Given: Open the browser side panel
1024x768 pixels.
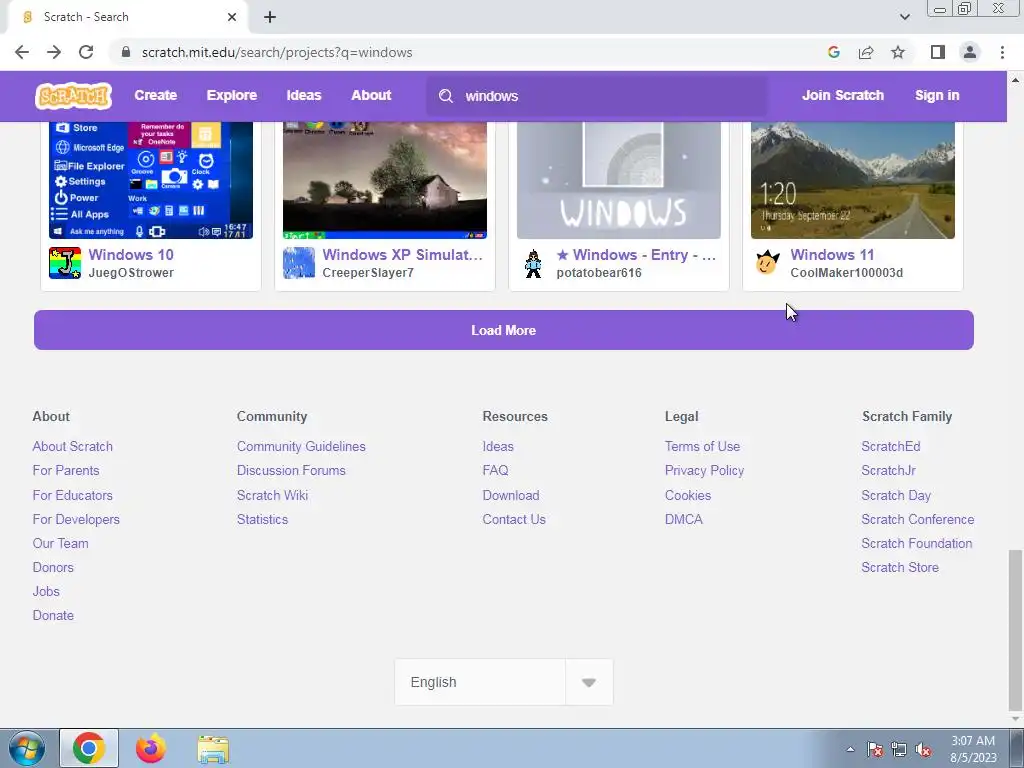Looking at the screenshot, I should tap(938, 52).
